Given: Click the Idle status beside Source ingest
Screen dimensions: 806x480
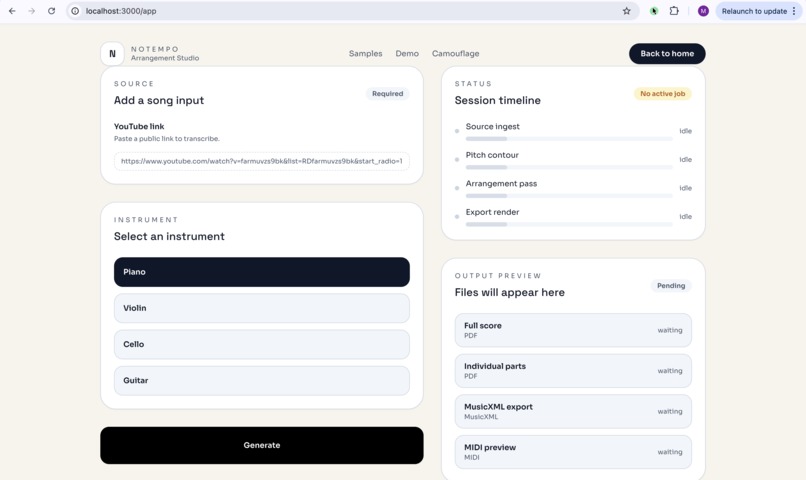Looking at the screenshot, I should 685,131.
